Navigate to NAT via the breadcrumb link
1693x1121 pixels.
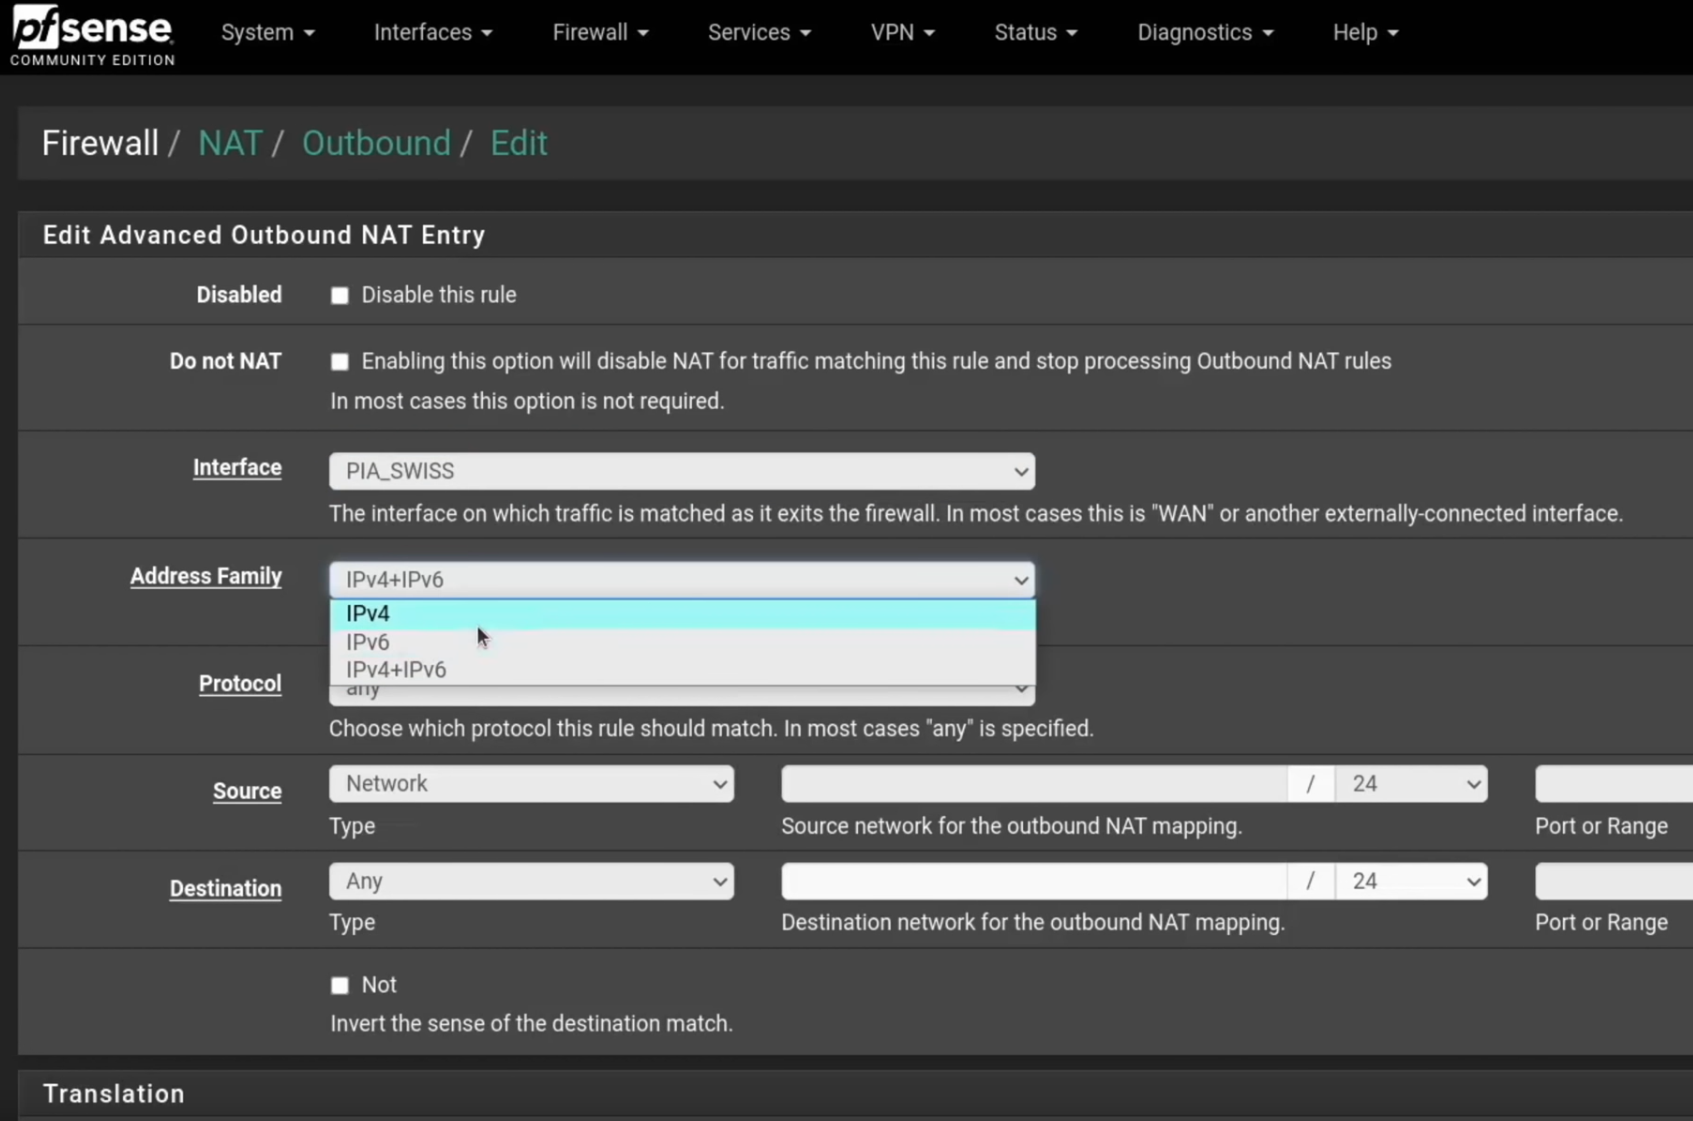[230, 142]
